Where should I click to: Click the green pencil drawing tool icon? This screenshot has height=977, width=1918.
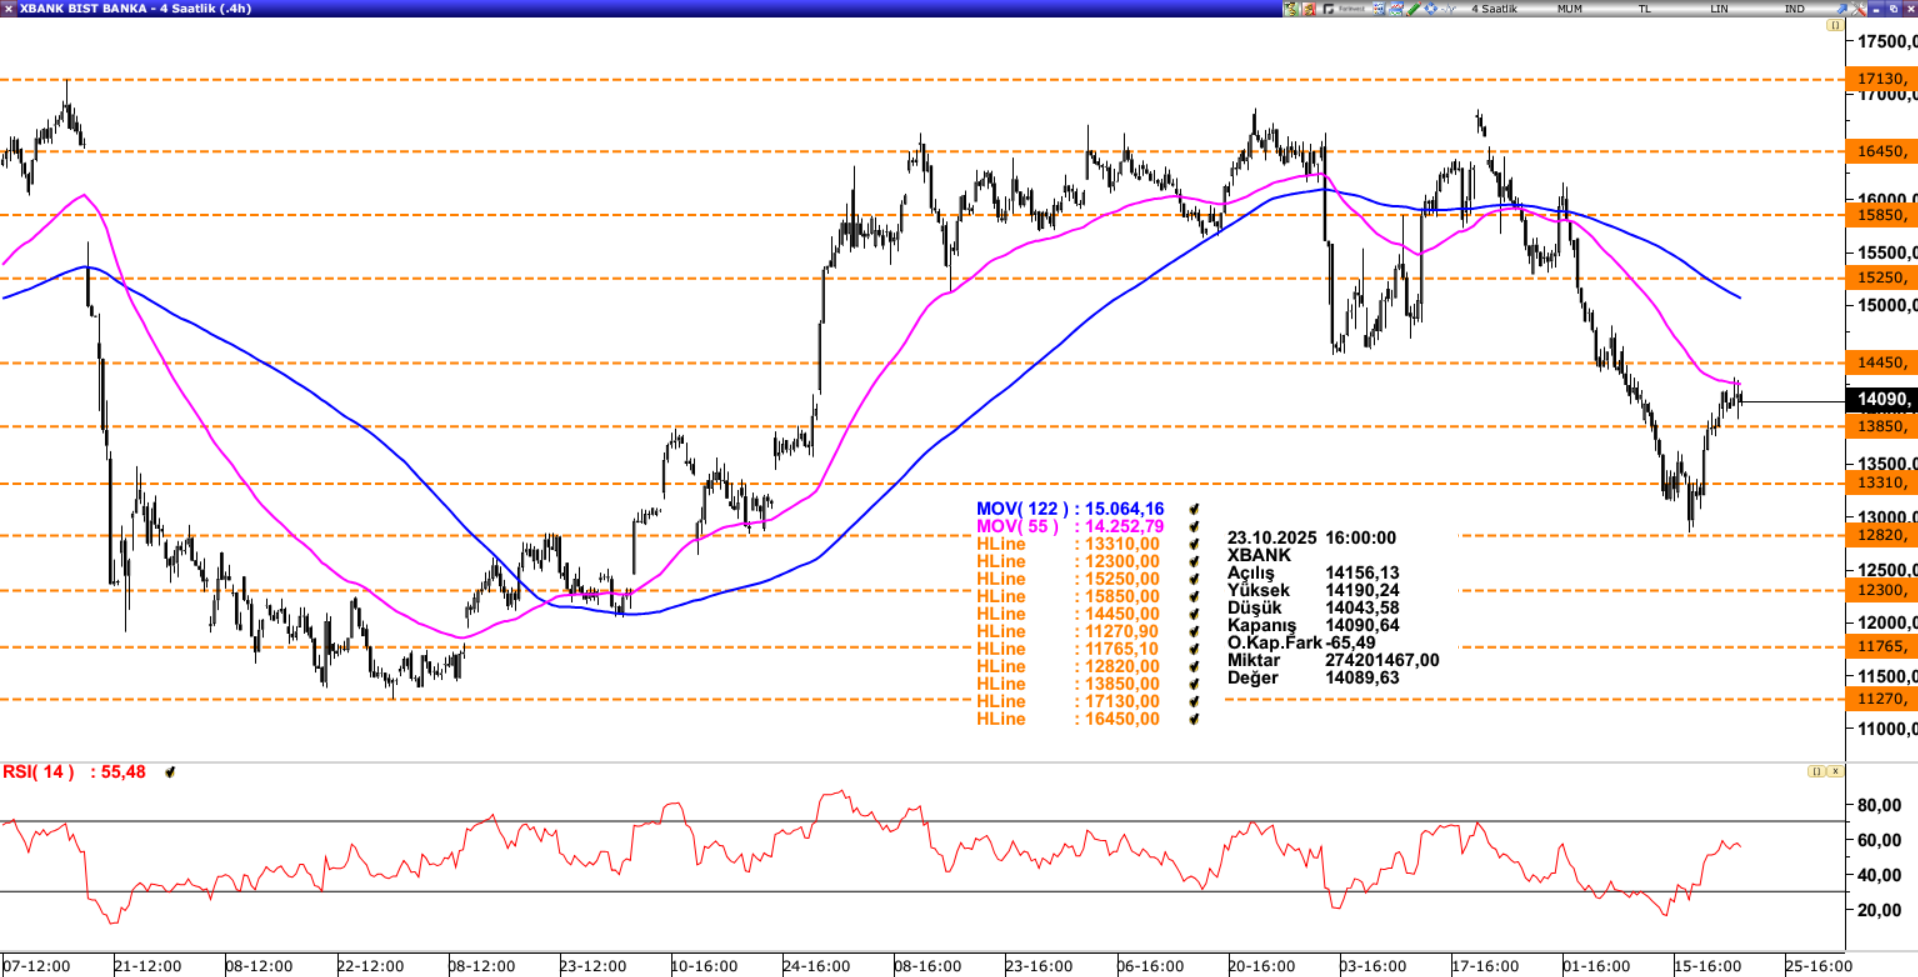pyautogui.click(x=1414, y=9)
